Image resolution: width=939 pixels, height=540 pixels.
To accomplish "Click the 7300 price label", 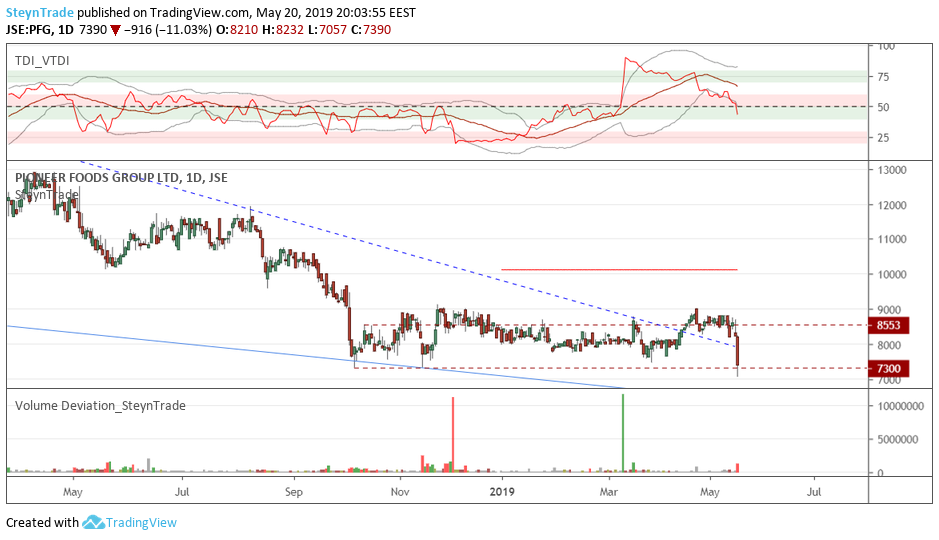I will coord(889,368).
